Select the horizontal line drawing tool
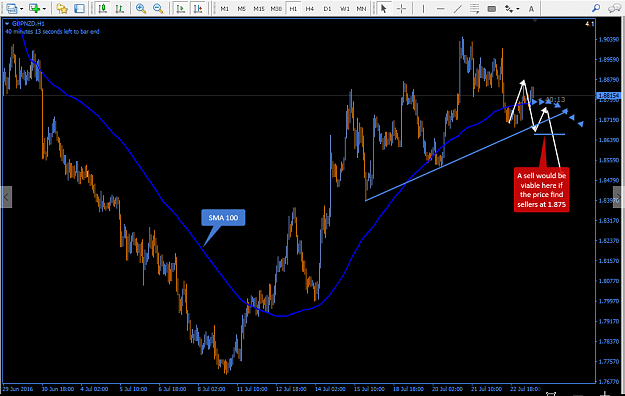Screen dimensions: 625x396 click(x=440, y=8)
